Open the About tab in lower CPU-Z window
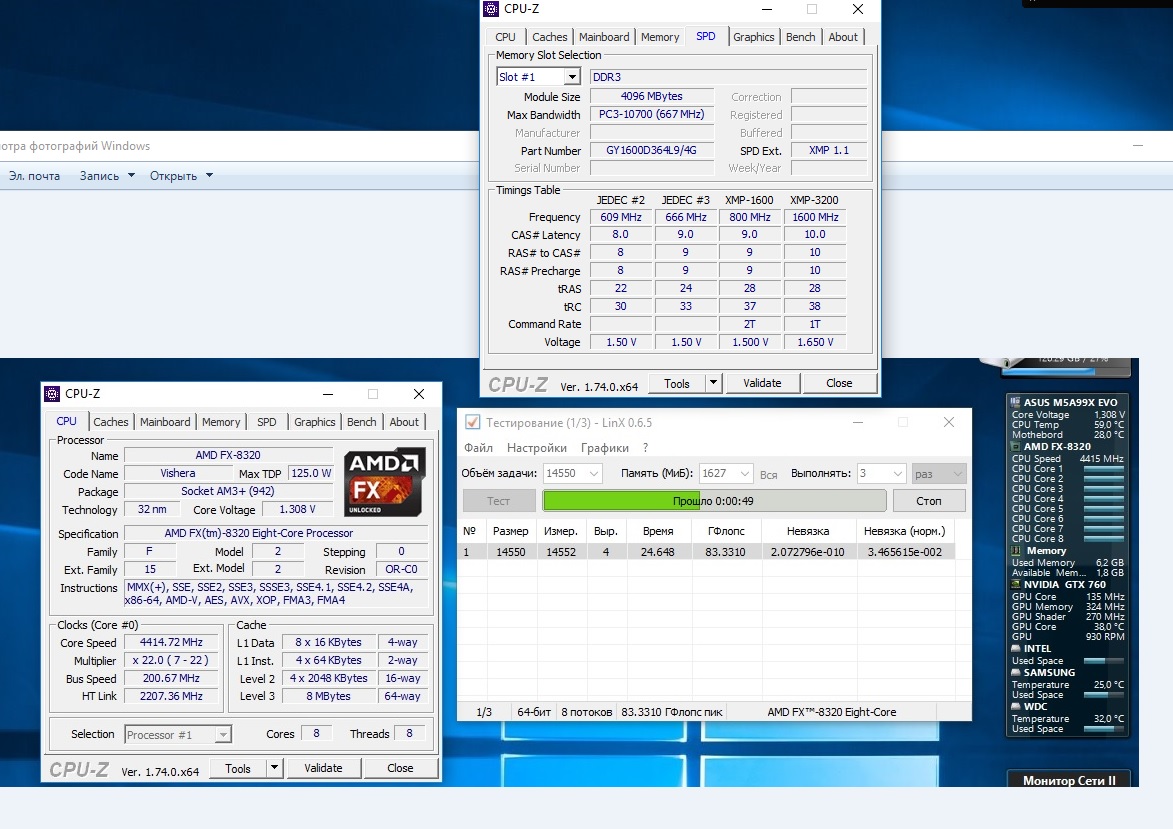Image resolution: width=1173 pixels, height=829 pixels. (x=404, y=422)
